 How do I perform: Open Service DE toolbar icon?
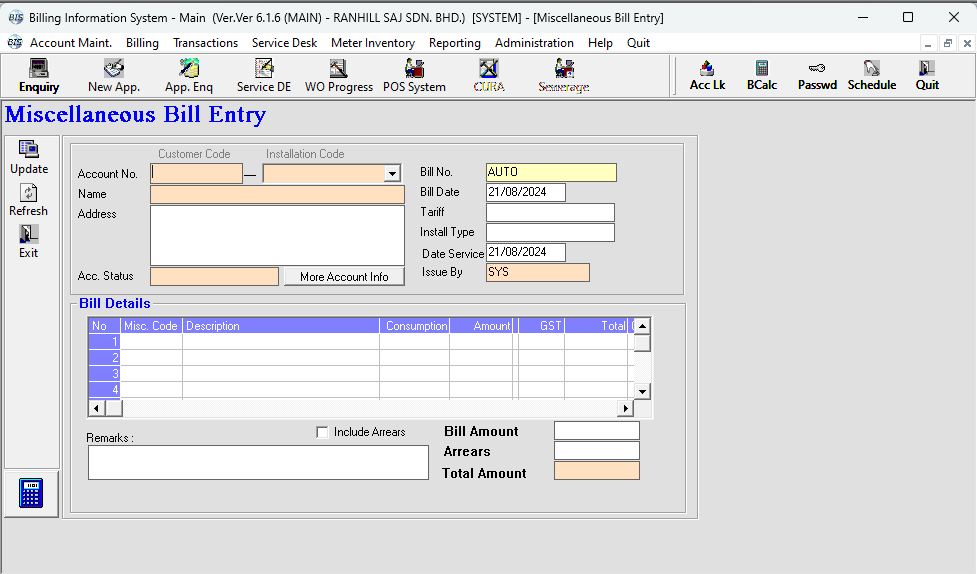pos(264,75)
